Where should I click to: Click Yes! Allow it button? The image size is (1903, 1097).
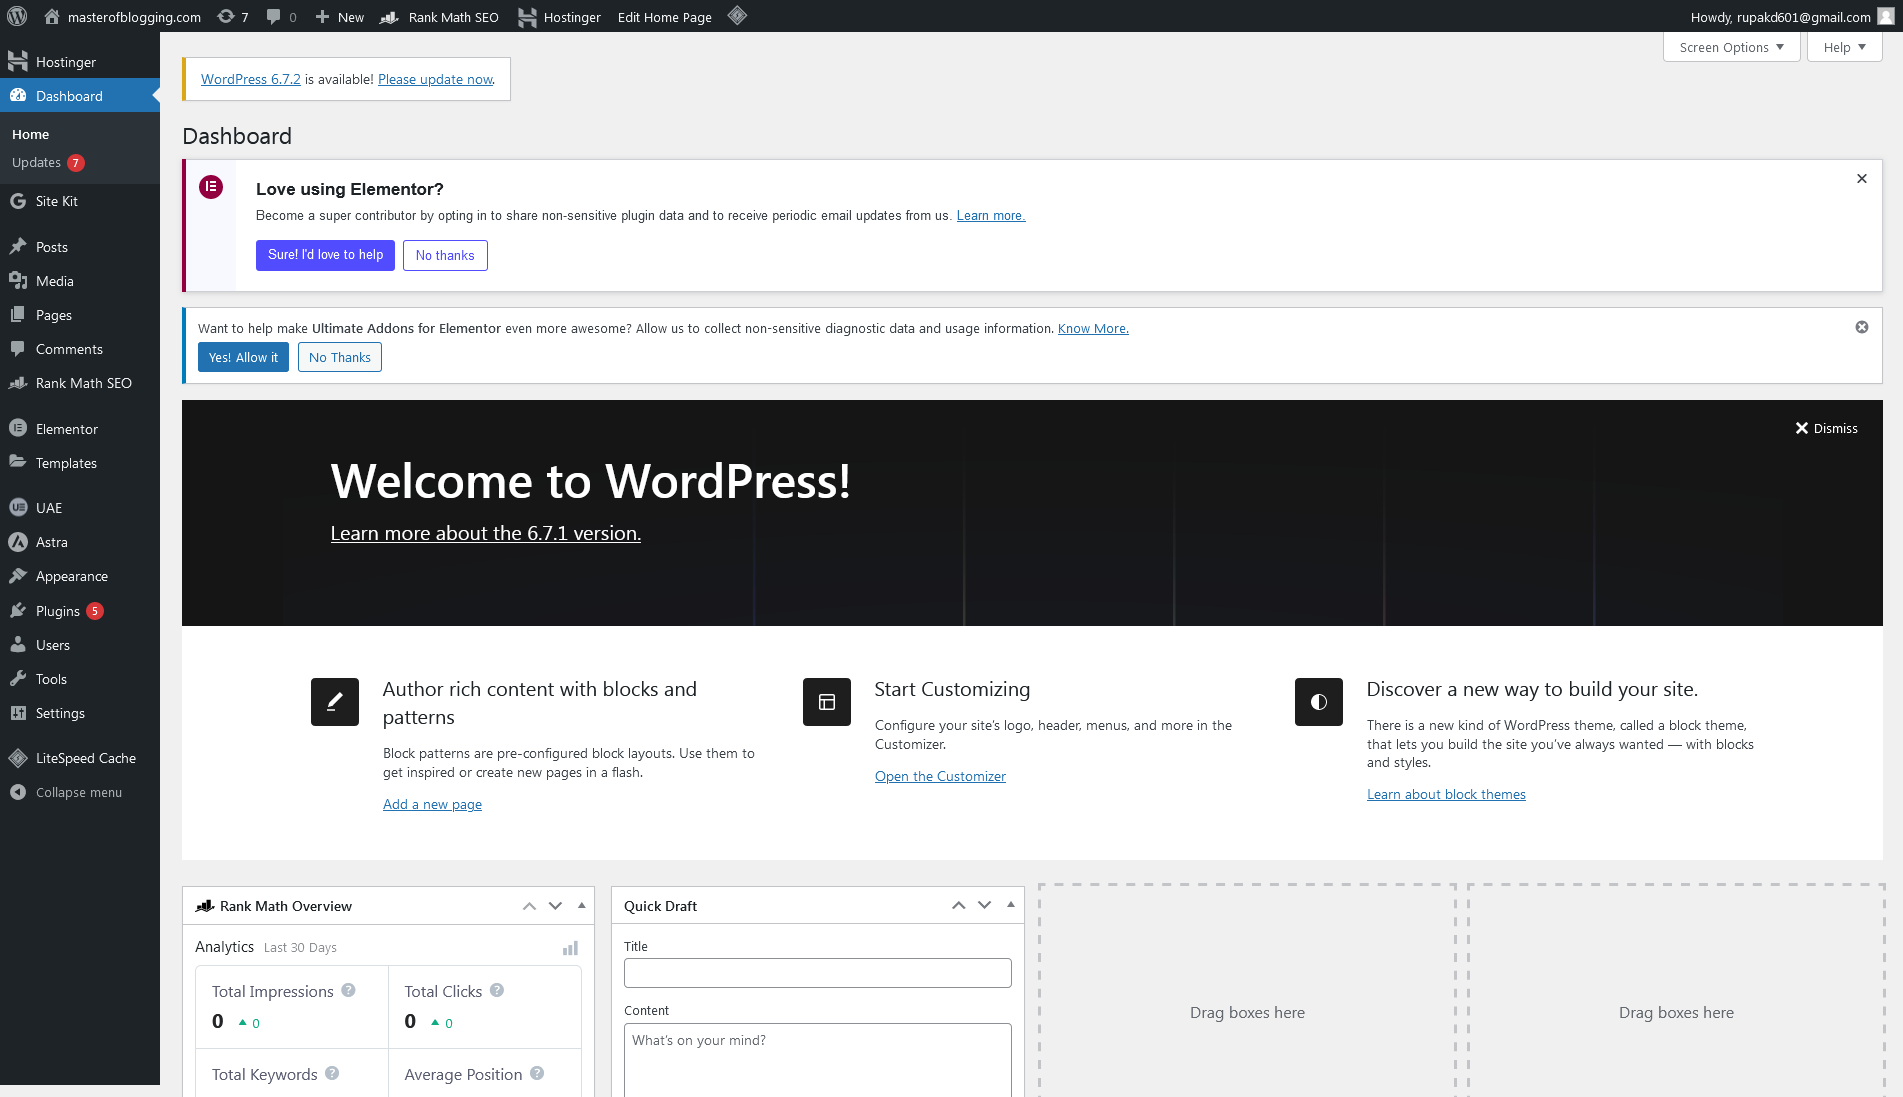tap(243, 357)
